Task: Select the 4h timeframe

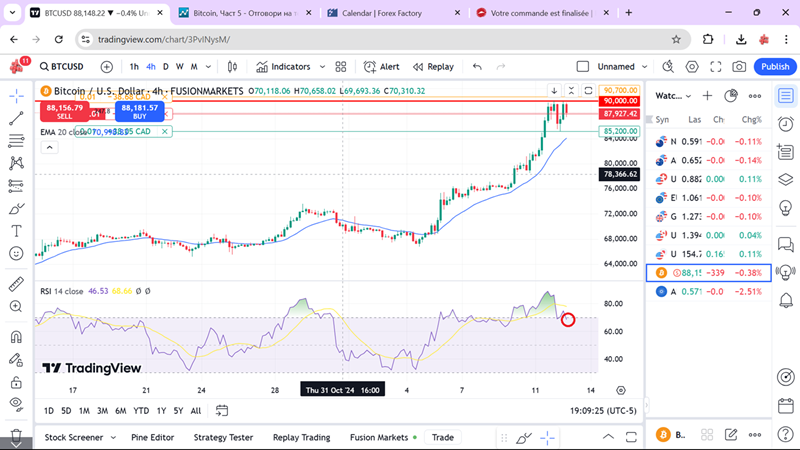Action: (x=151, y=67)
